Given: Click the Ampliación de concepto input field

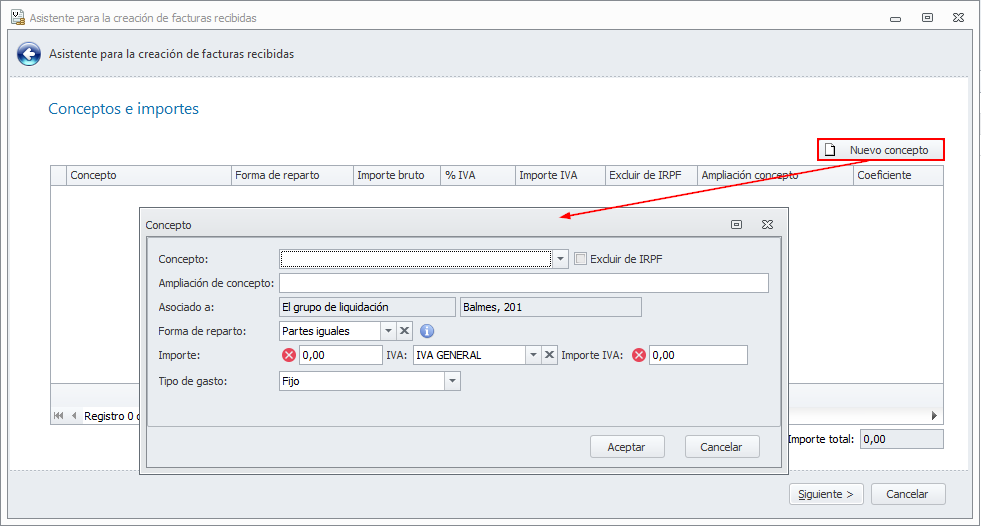Looking at the screenshot, I should pyautogui.click(x=524, y=283).
